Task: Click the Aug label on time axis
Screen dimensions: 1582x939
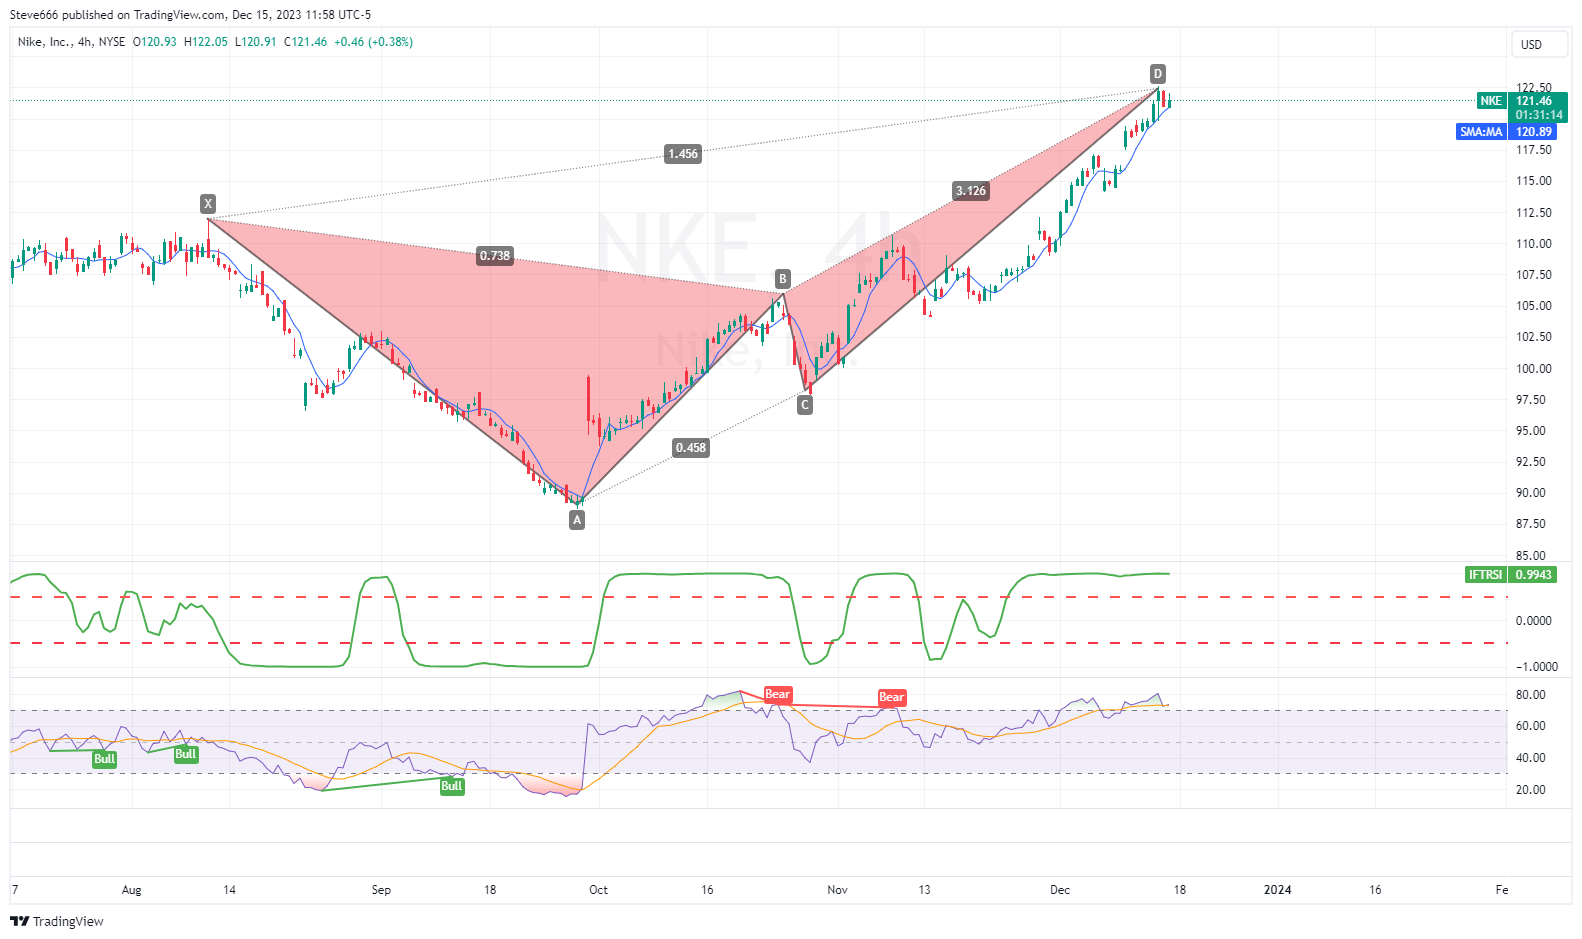Action: click(131, 890)
